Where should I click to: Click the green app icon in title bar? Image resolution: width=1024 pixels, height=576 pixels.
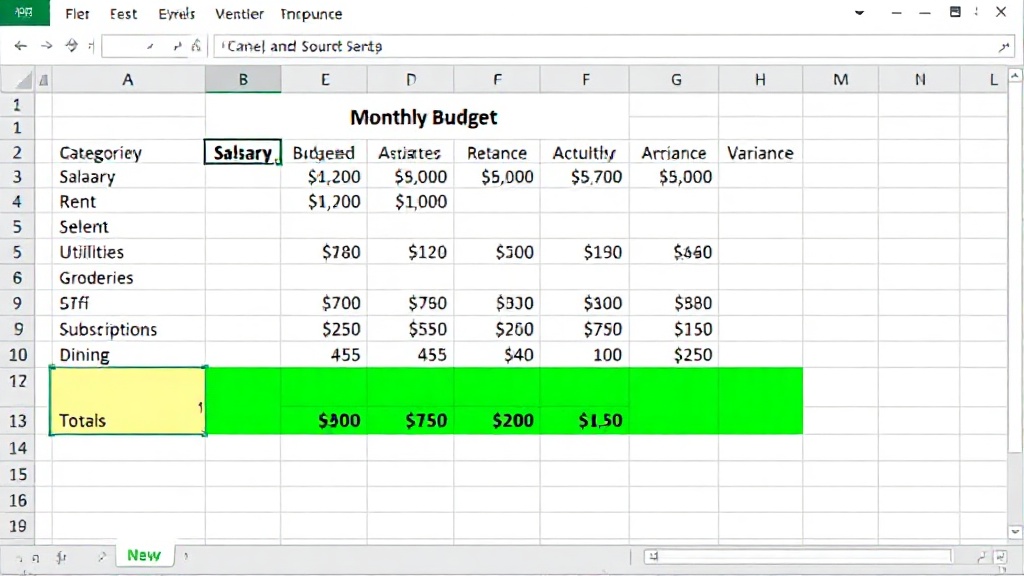(x=24, y=12)
